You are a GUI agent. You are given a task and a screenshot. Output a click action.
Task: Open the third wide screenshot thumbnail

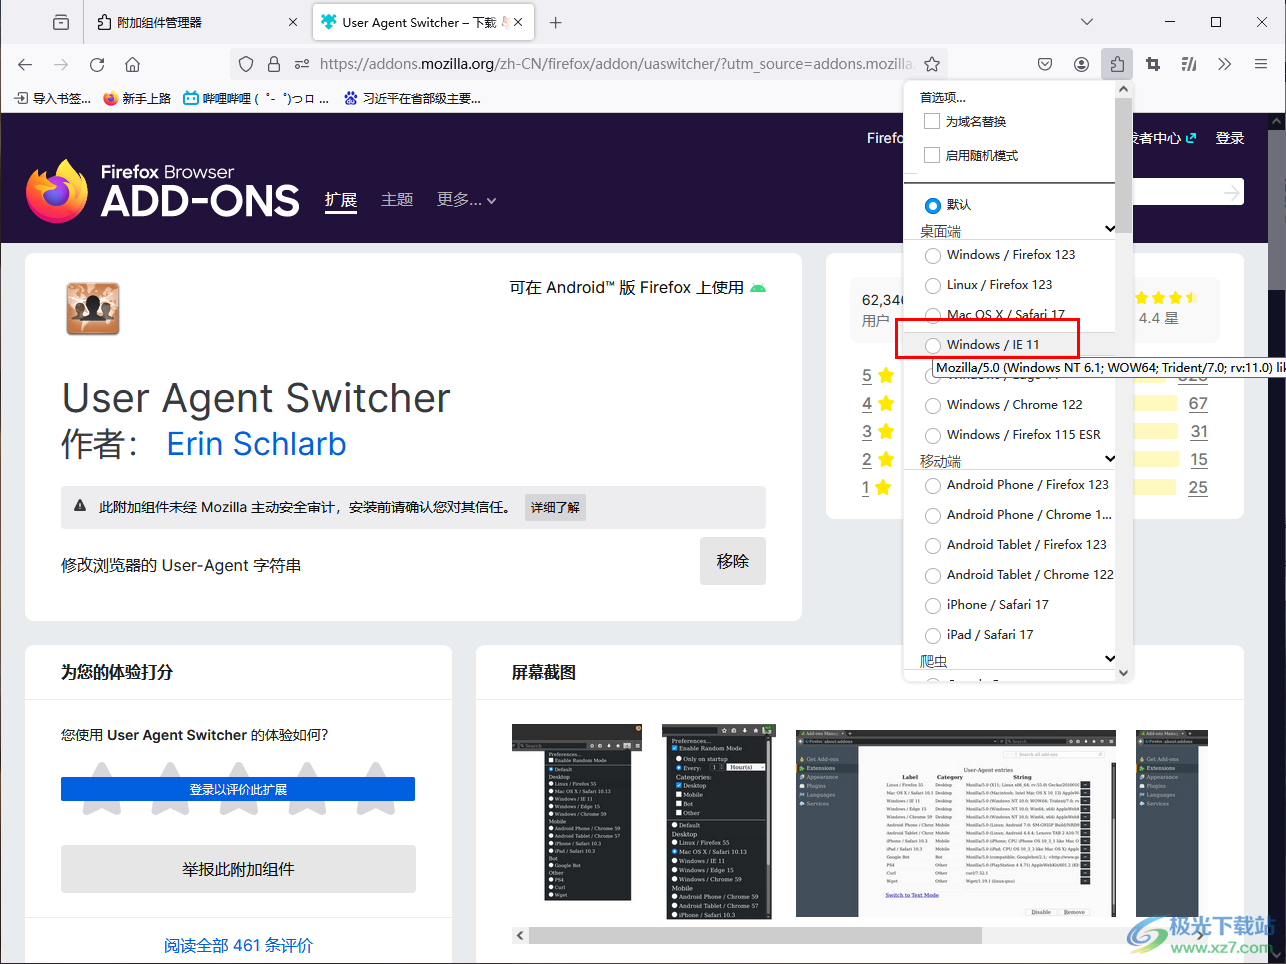tap(956, 823)
